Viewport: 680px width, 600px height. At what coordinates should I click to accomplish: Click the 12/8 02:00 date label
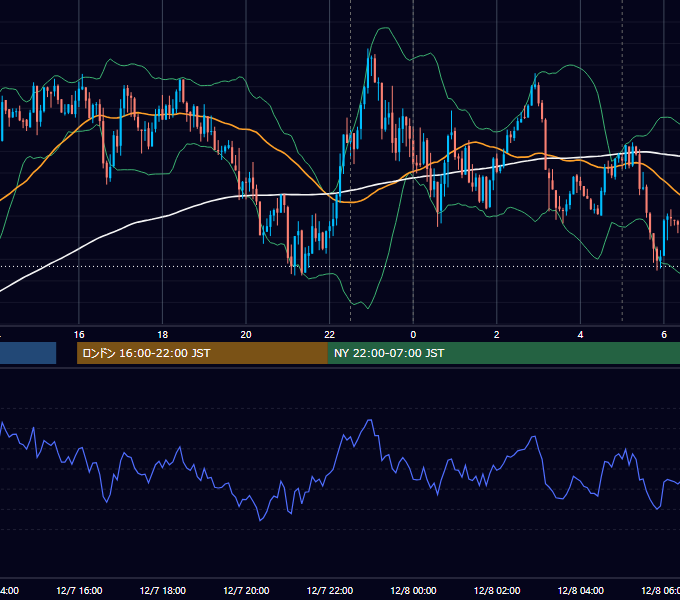point(497,590)
